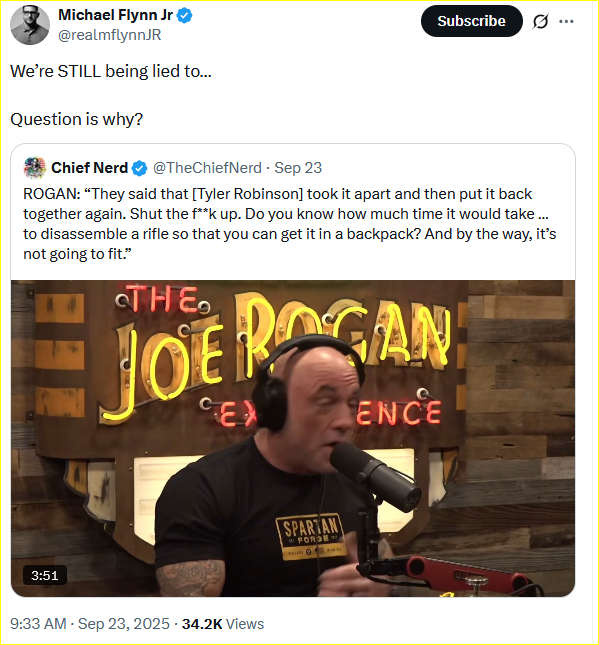Click the Subscribe button

pyautogui.click(x=471, y=21)
